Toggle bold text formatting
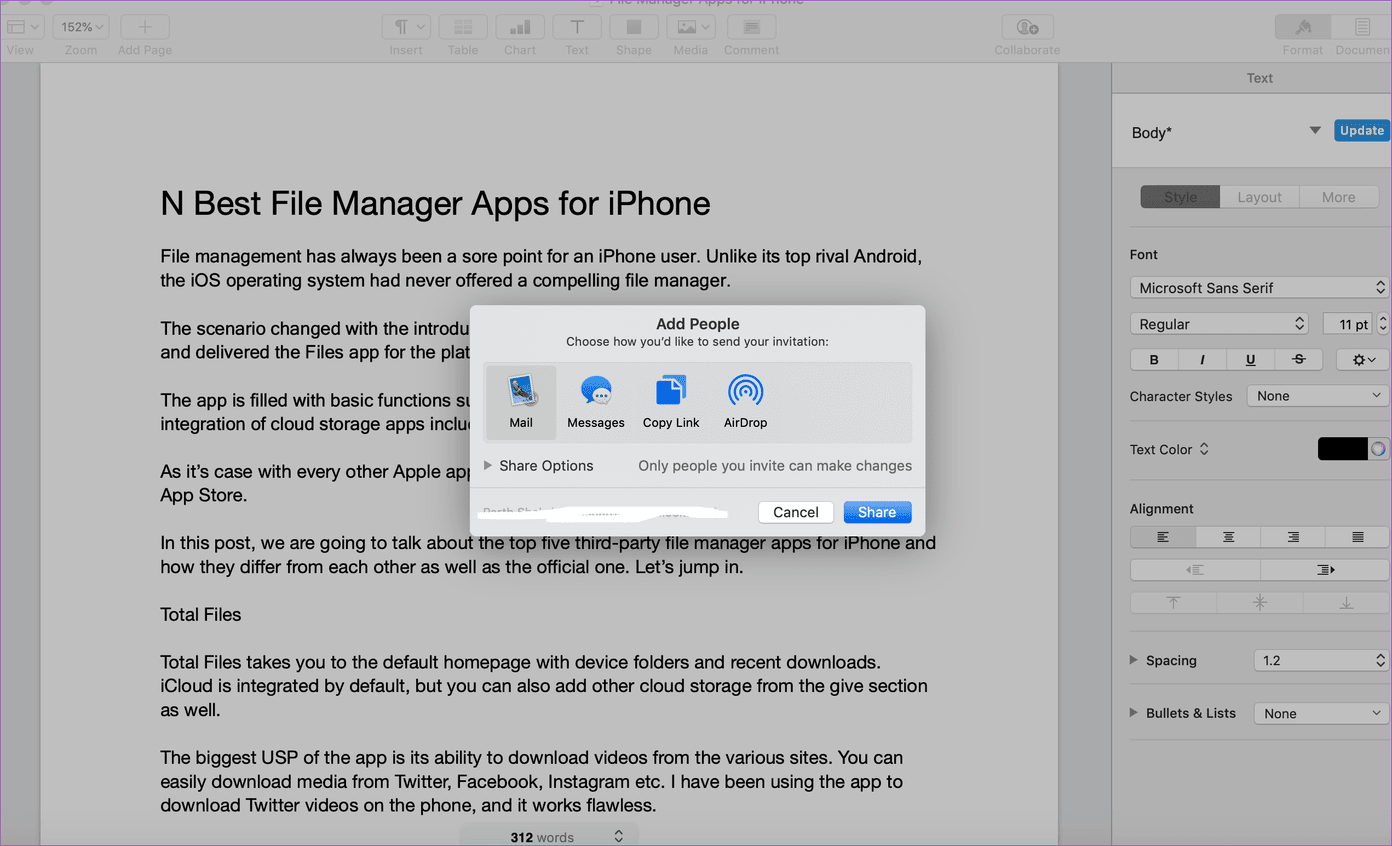 pyautogui.click(x=1154, y=360)
